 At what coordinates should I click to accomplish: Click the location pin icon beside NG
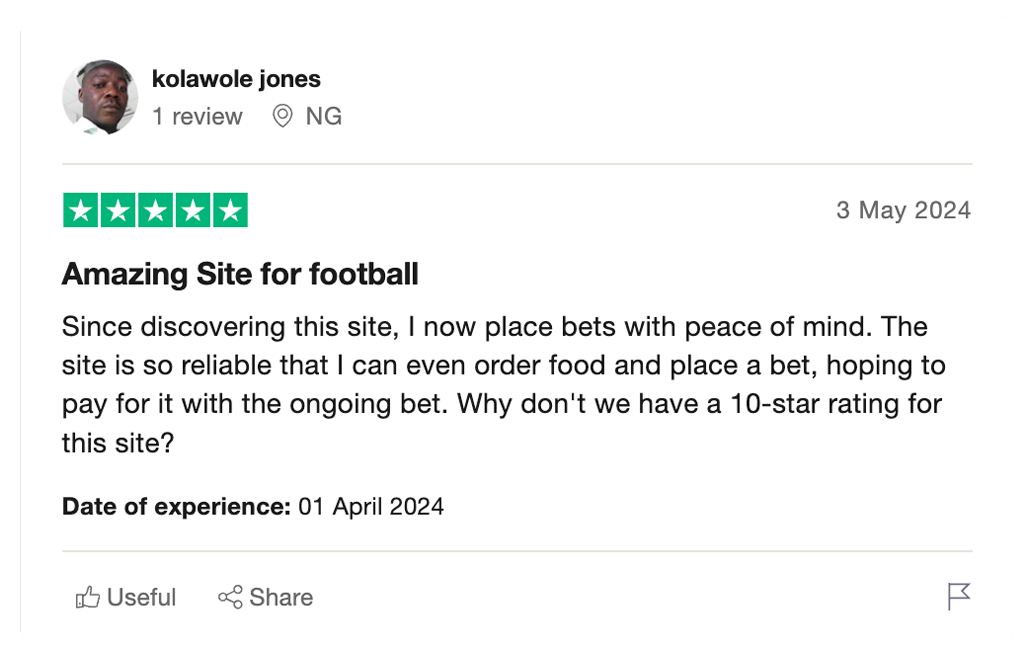pyautogui.click(x=281, y=116)
